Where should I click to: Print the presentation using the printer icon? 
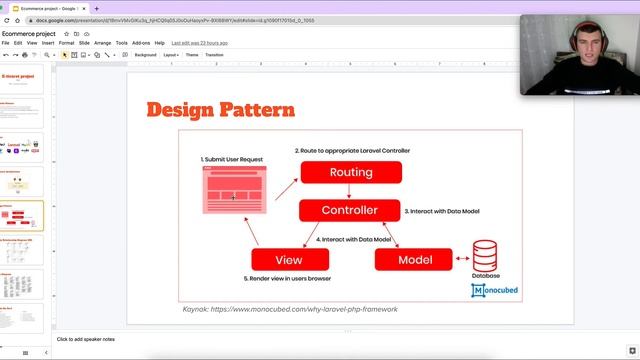(25, 55)
